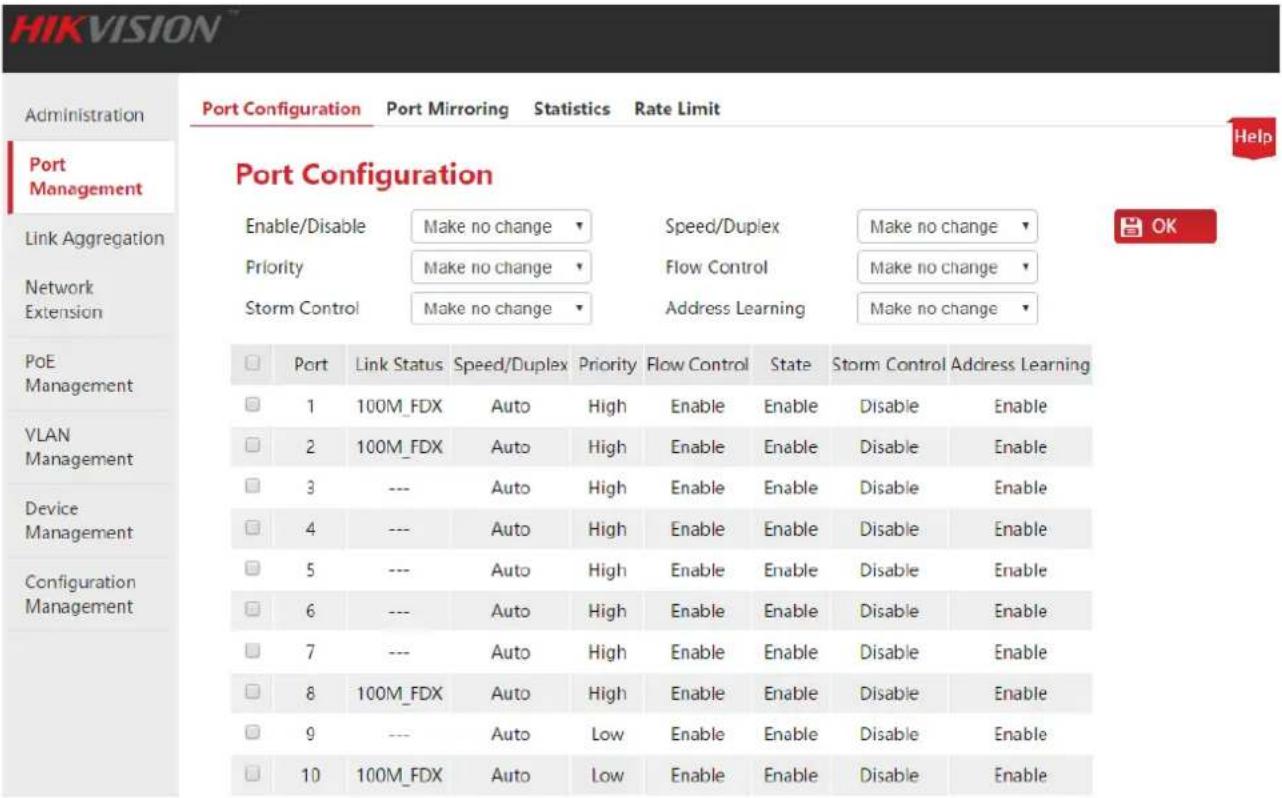Open VLAN Management in the sidebar
Screen dimensions: 1282x798
(x=79, y=447)
